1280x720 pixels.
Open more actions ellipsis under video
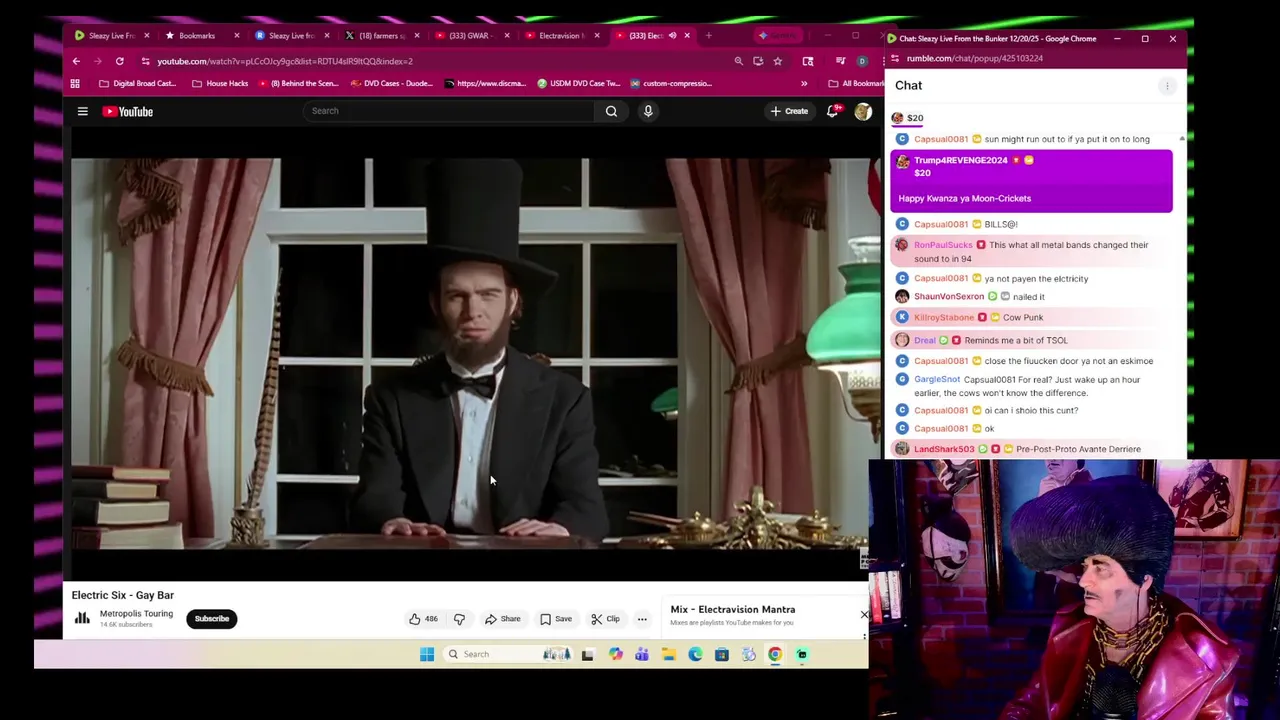[x=642, y=619]
